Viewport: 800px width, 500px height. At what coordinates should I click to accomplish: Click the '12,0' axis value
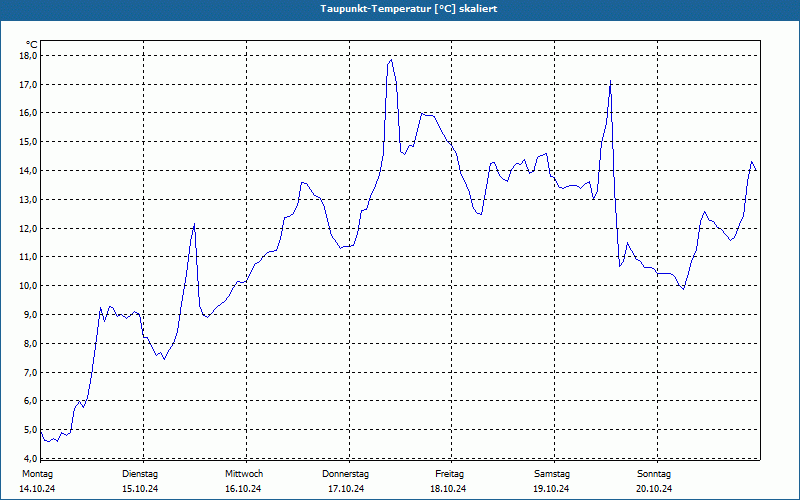click(29, 228)
